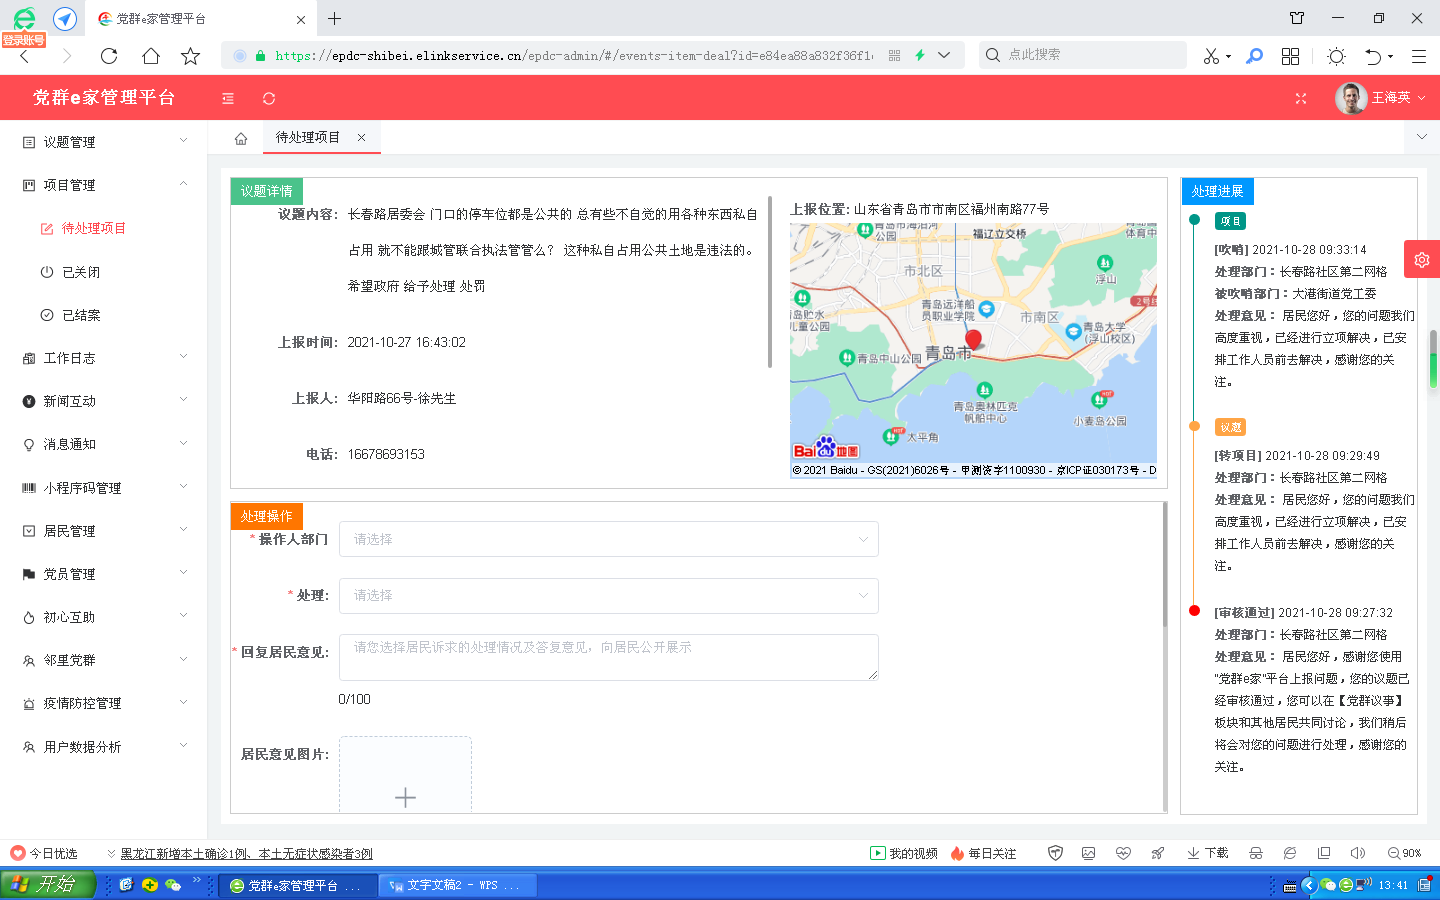Expand tabs list chevron at right
Image resolution: width=1440 pixels, height=900 pixels.
pos(1421,137)
